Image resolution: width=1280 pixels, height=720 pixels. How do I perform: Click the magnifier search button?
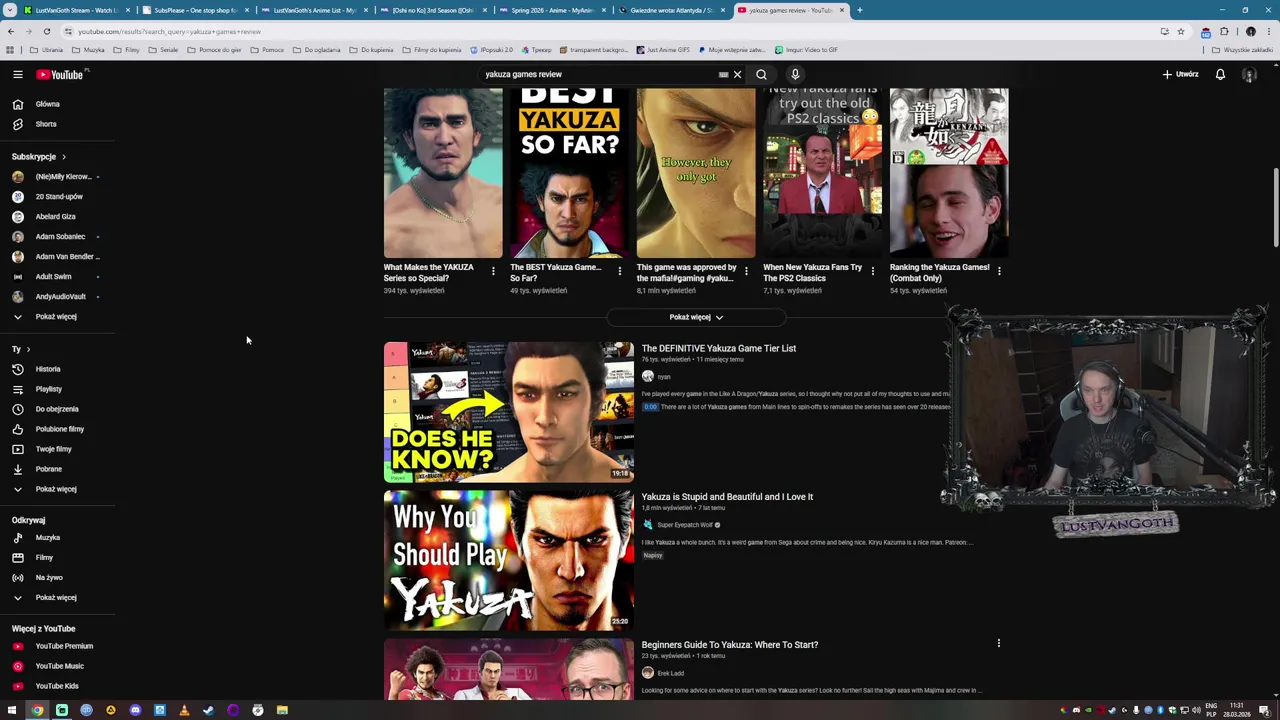(761, 74)
